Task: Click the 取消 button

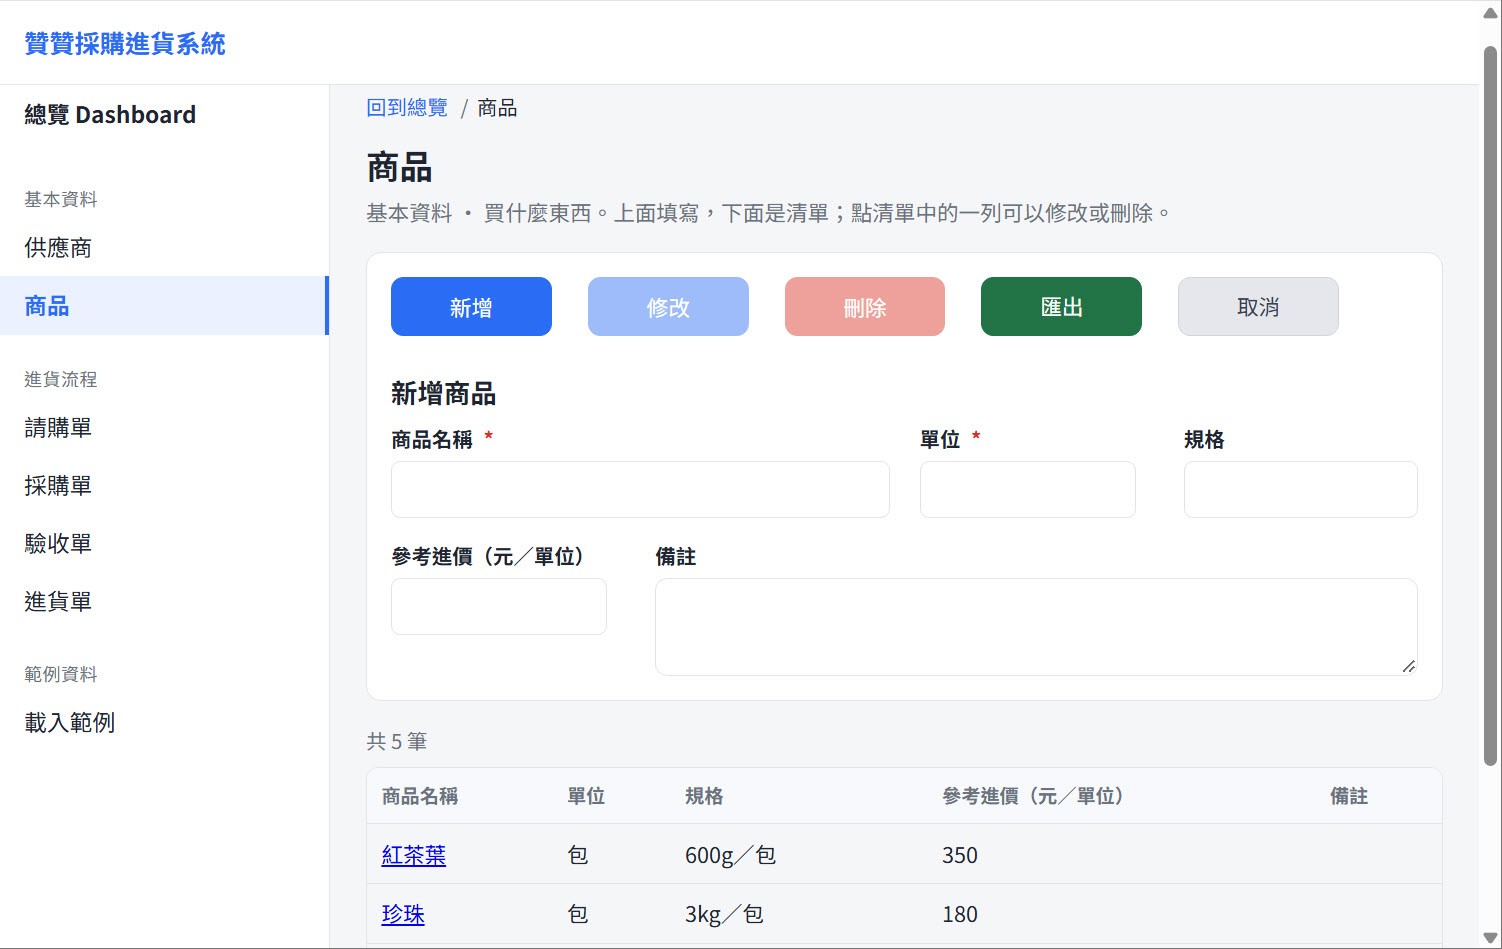Action: (1258, 307)
